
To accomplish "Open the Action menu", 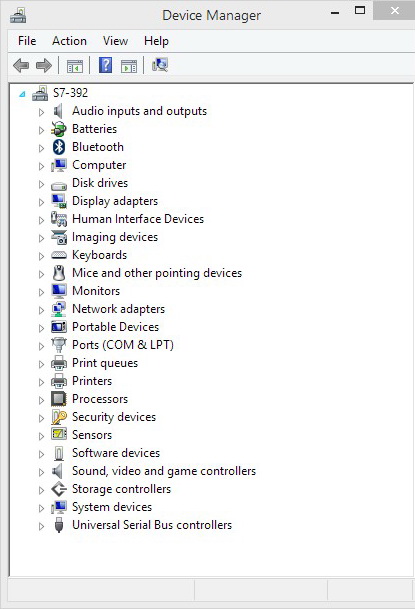I will tap(69, 41).
